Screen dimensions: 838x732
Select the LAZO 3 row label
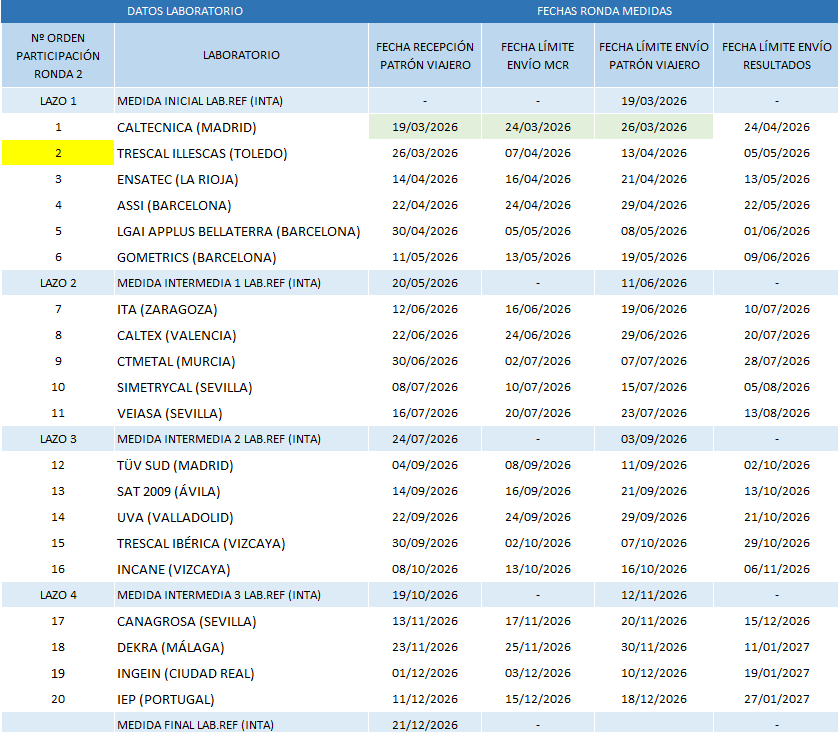58,439
